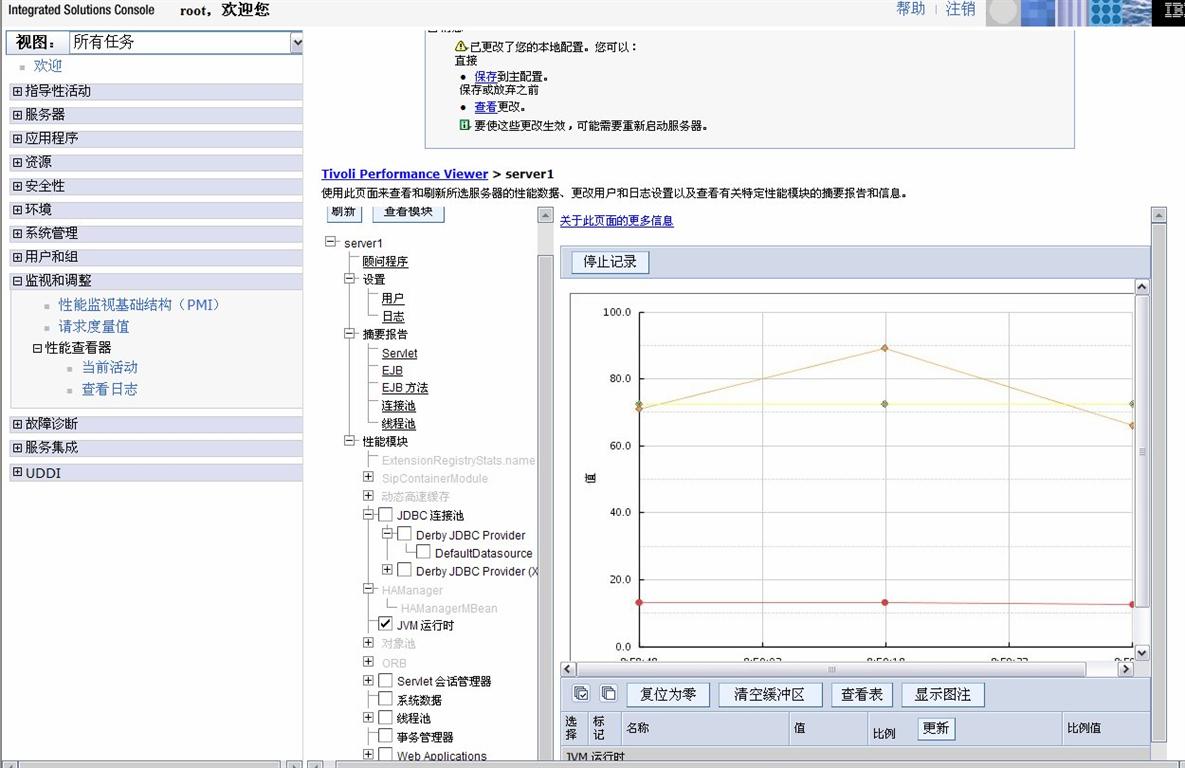Click the info icon beside 要使这些更改生效
This screenshot has height=768, width=1185.
tap(465, 125)
